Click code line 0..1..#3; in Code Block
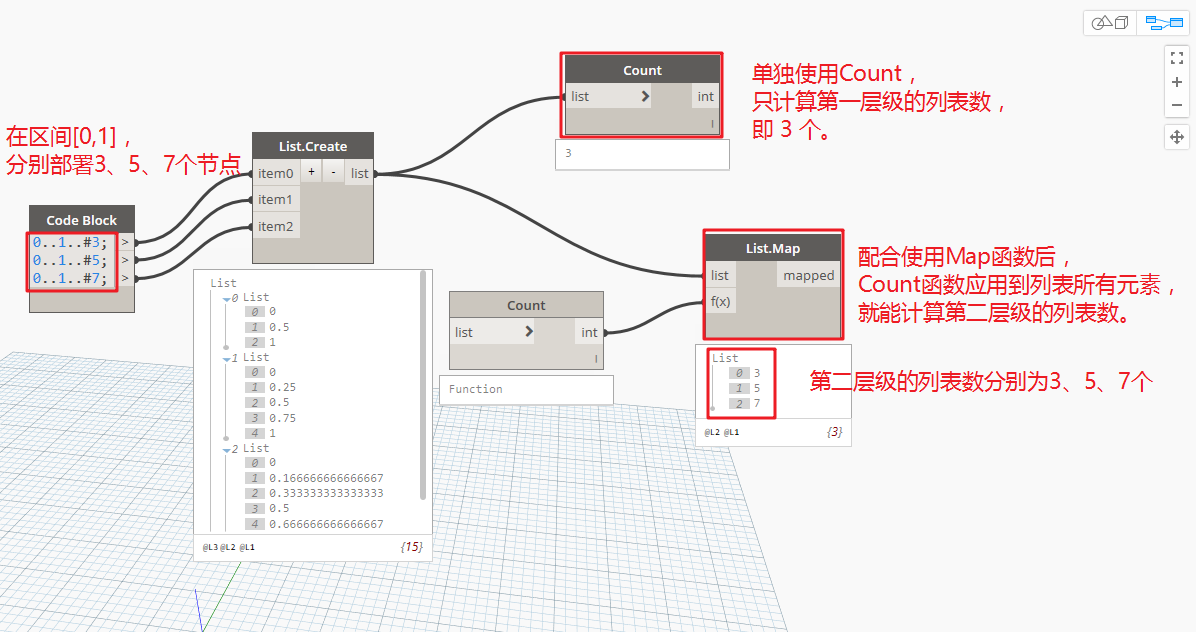1196x632 pixels. [70, 242]
